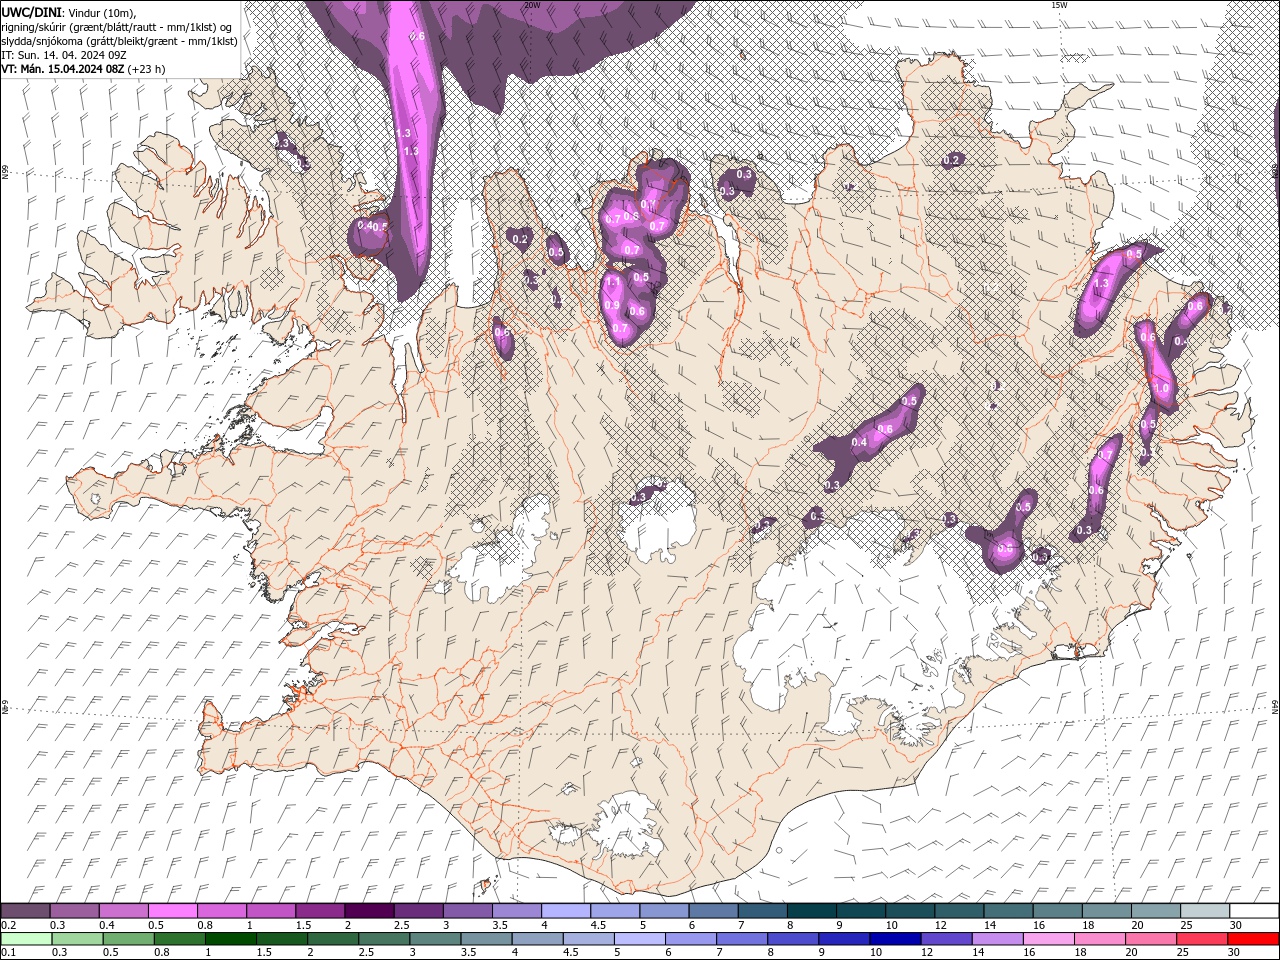
Task: Click the snow scale swatch labeled 0.8
Action: (221, 911)
